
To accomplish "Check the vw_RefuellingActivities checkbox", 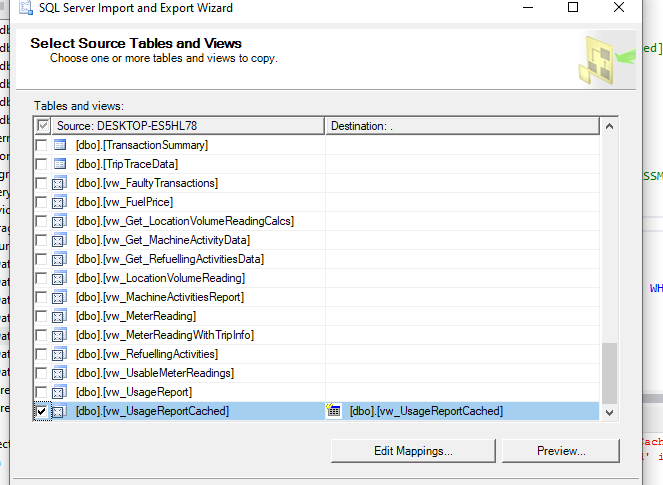I will point(41,355).
